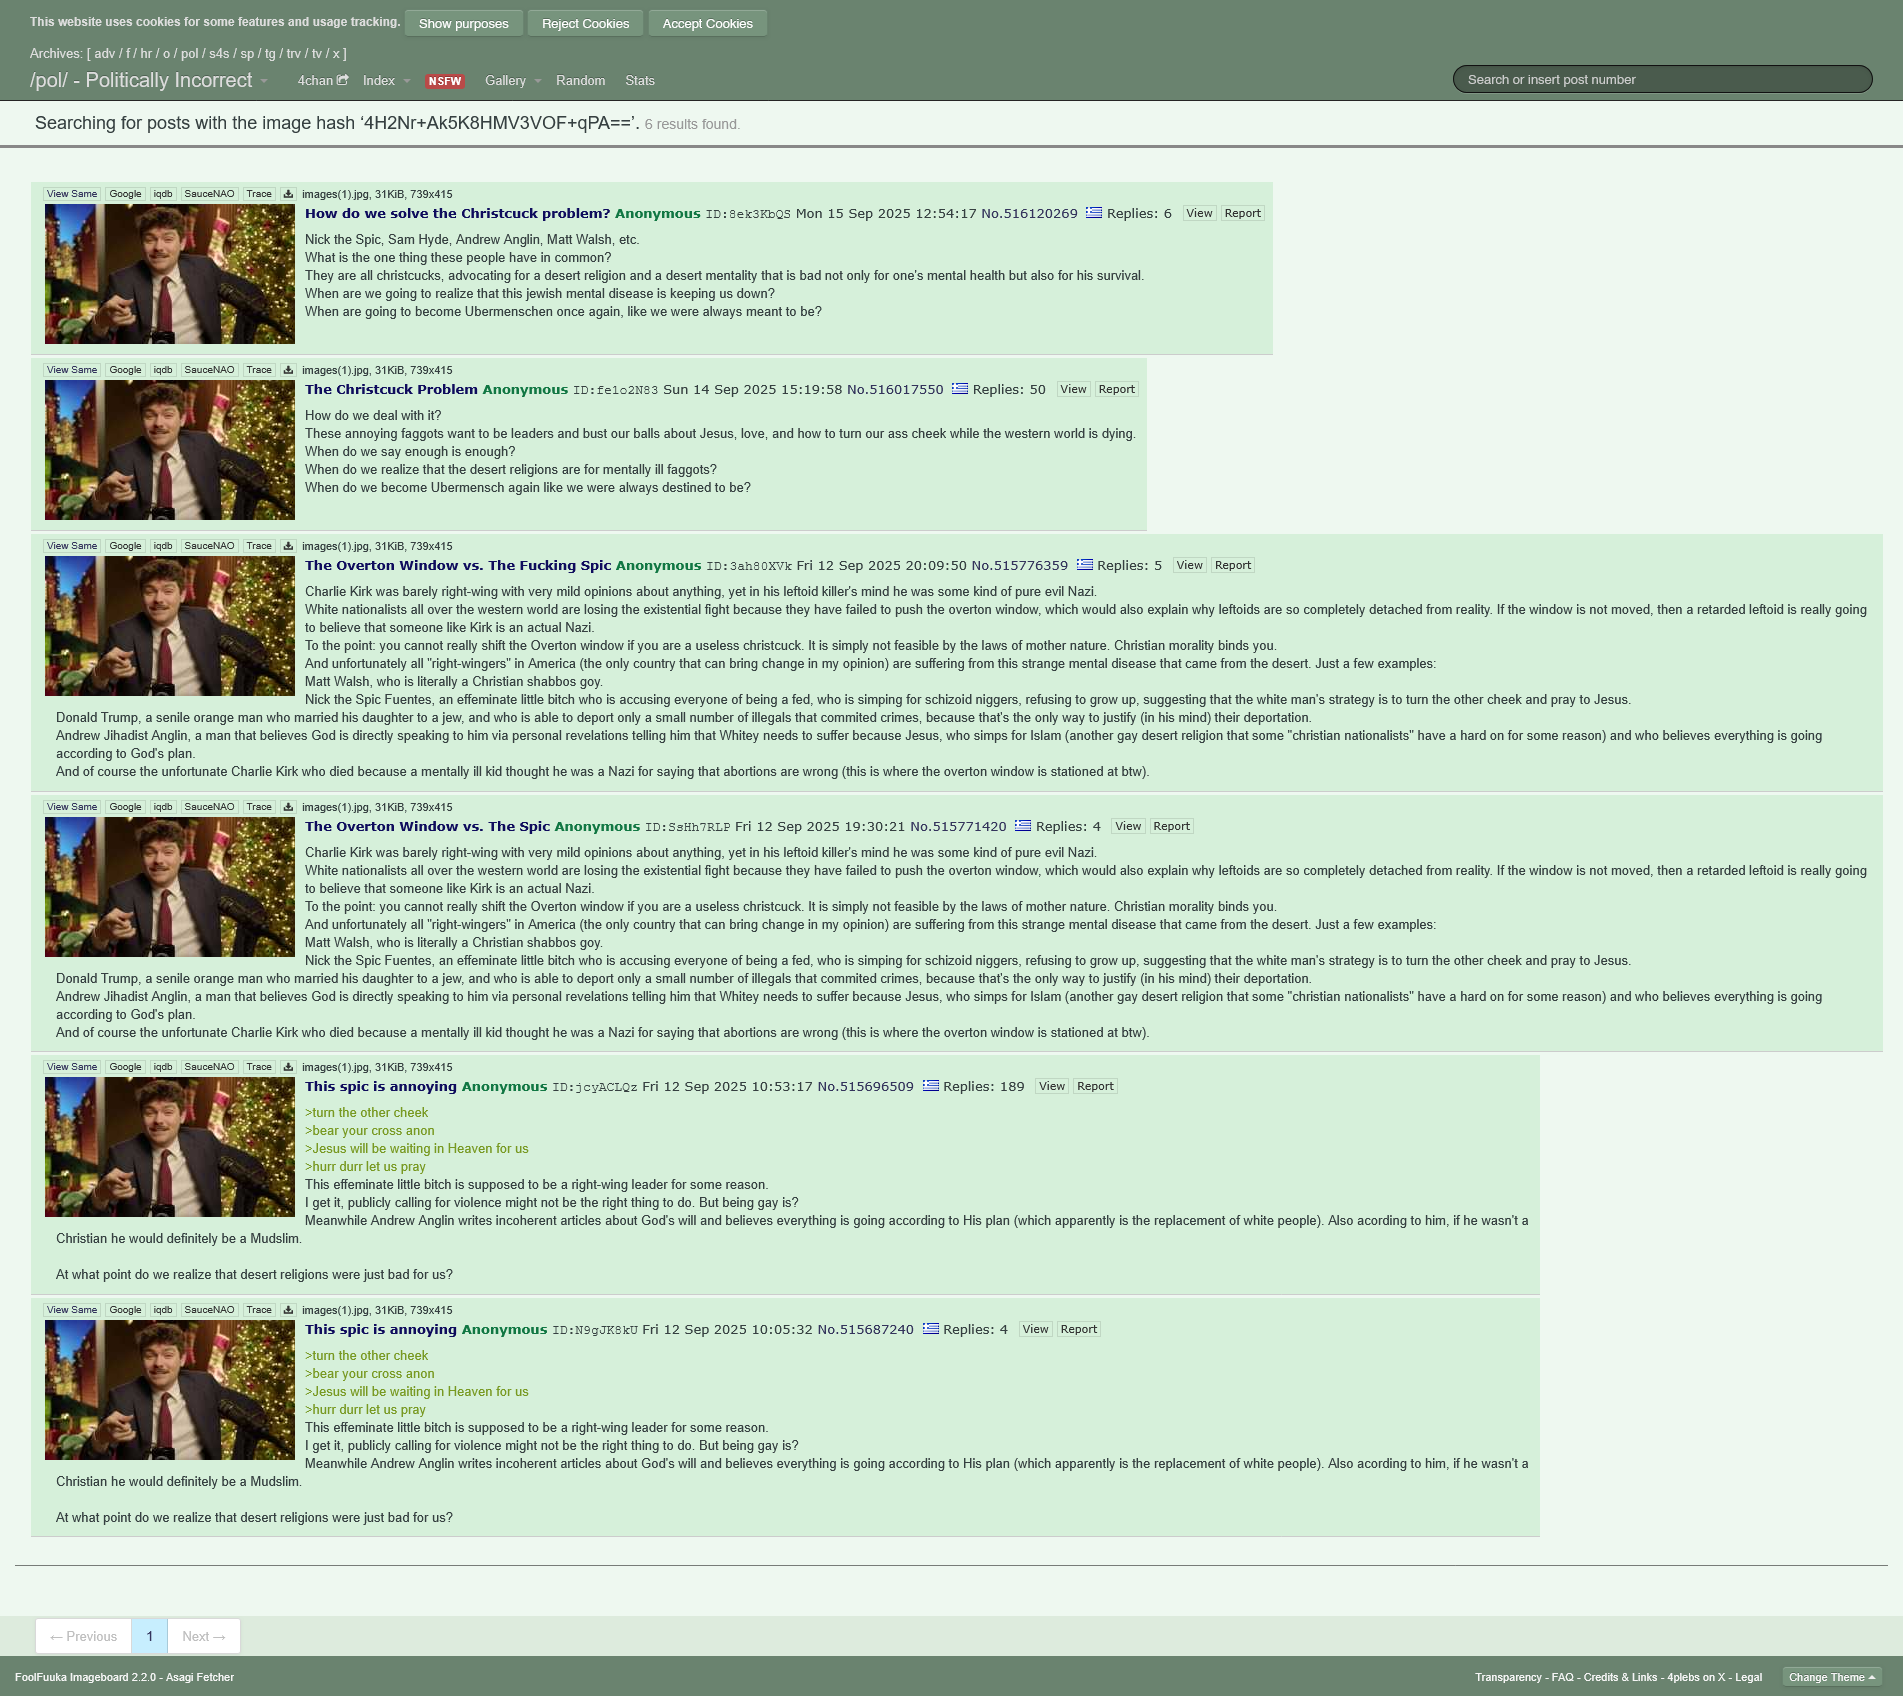This screenshot has width=1903, height=1696.
Task: Open thumbnail of post No.516017550
Action: point(170,450)
